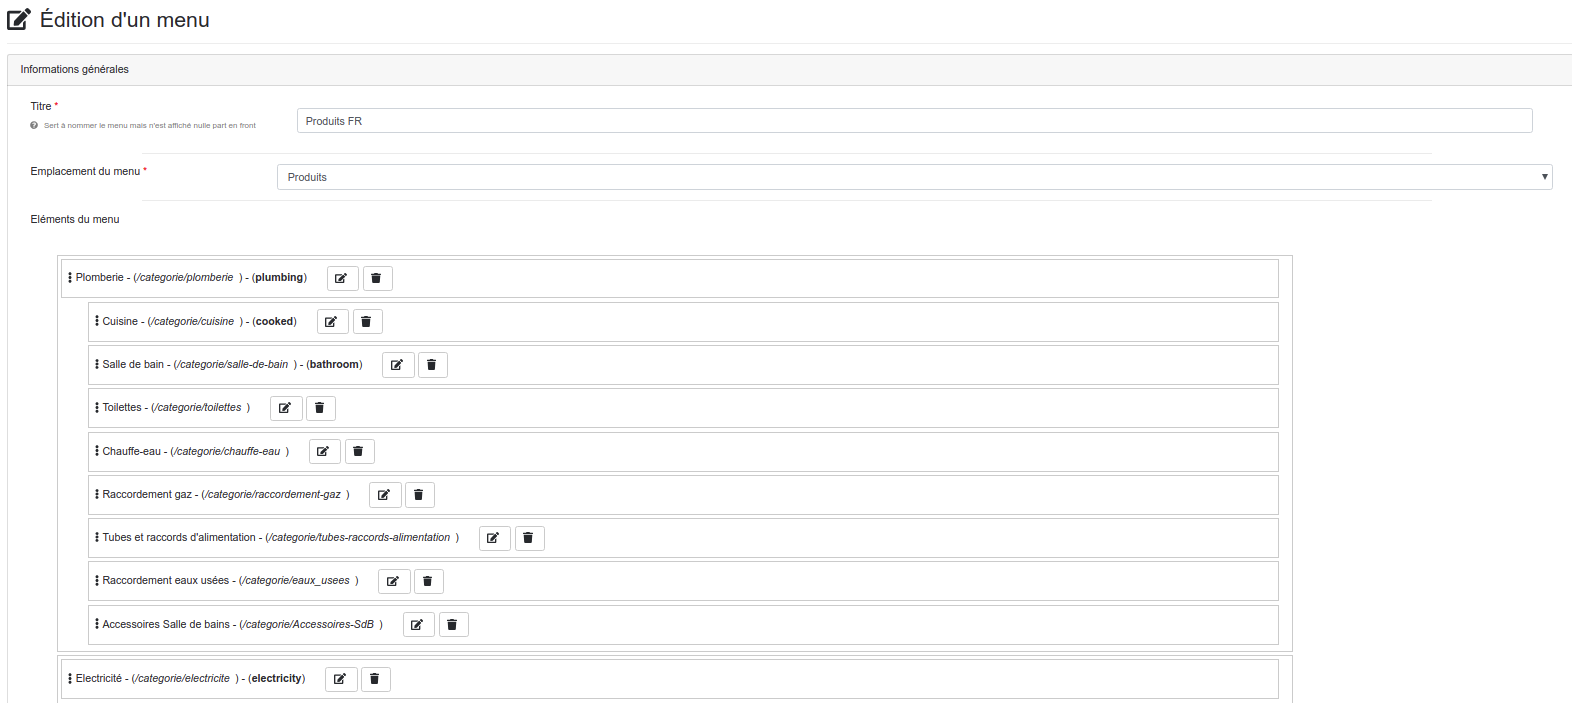Delete the Plomberie menu item
The width and height of the screenshot is (1572, 703).
point(377,278)
